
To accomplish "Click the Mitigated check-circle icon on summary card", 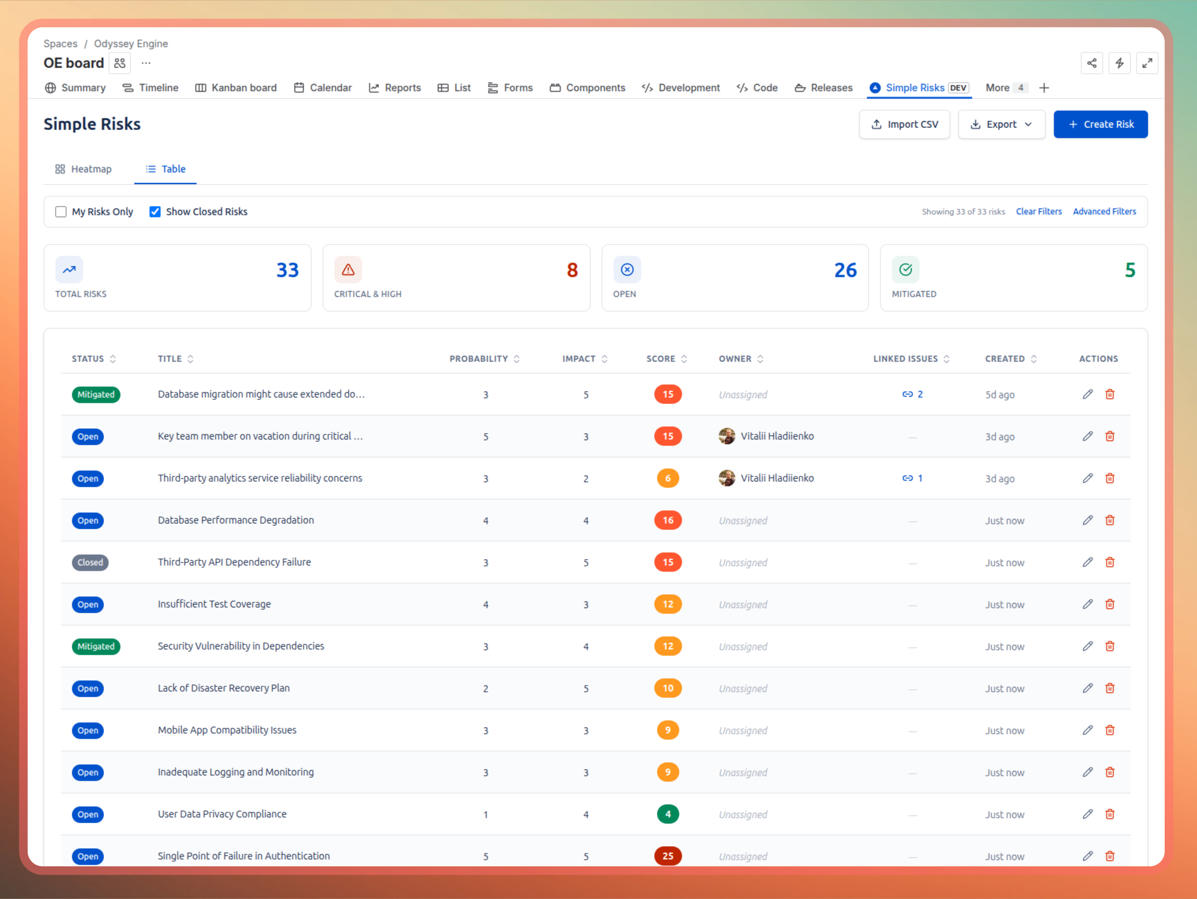I will click(905, 269).
